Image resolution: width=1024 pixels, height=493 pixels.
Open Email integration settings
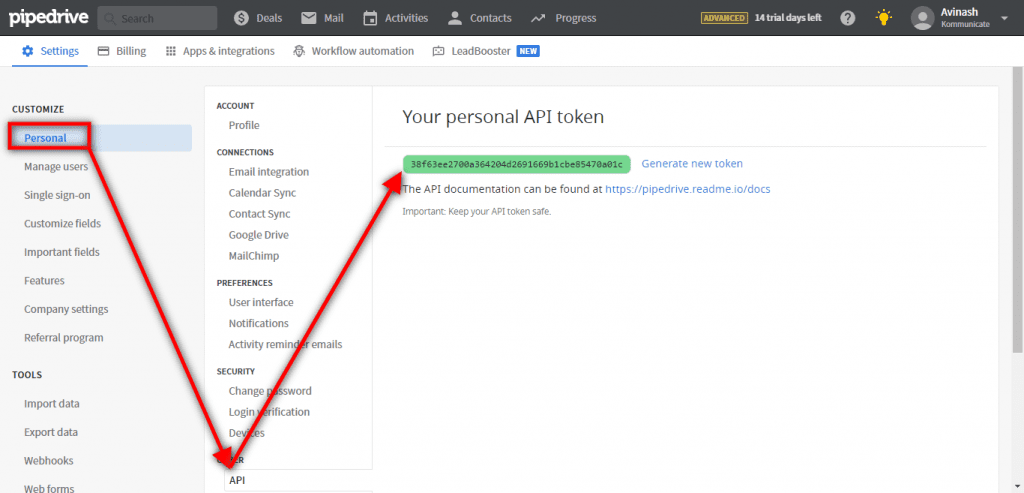(269, 172)
